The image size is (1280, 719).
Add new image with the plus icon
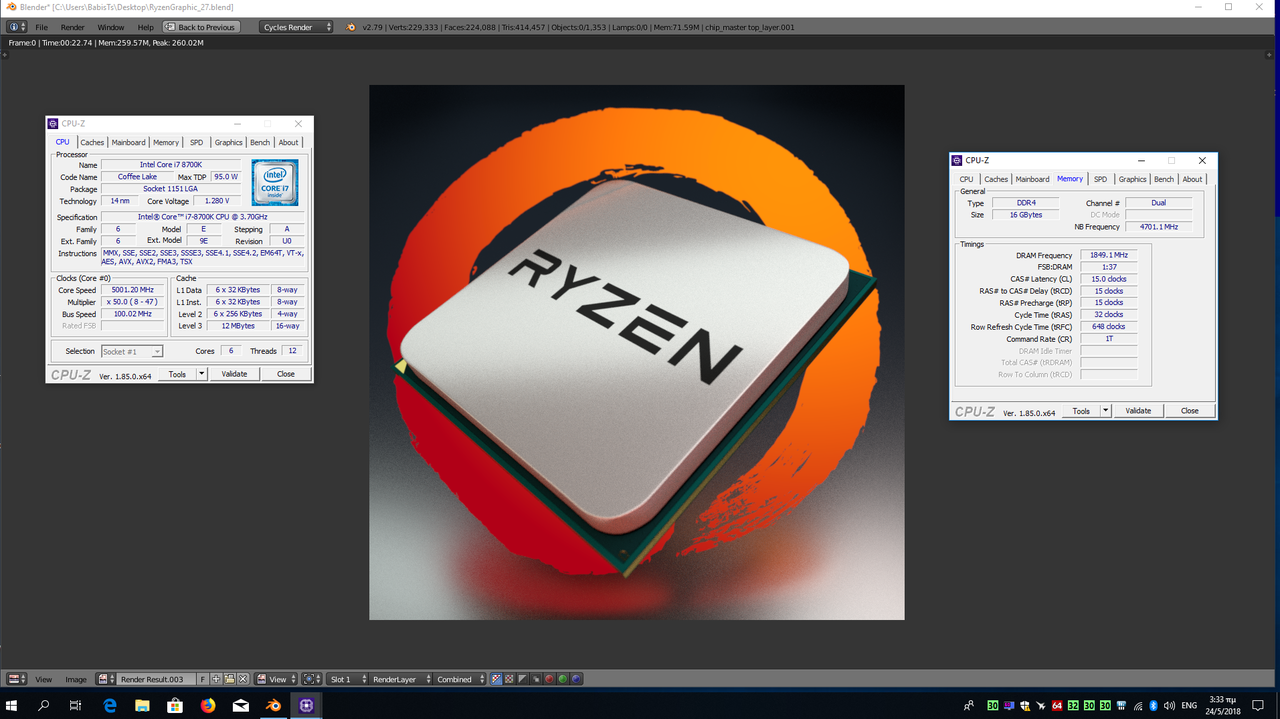tap(217, 679)
